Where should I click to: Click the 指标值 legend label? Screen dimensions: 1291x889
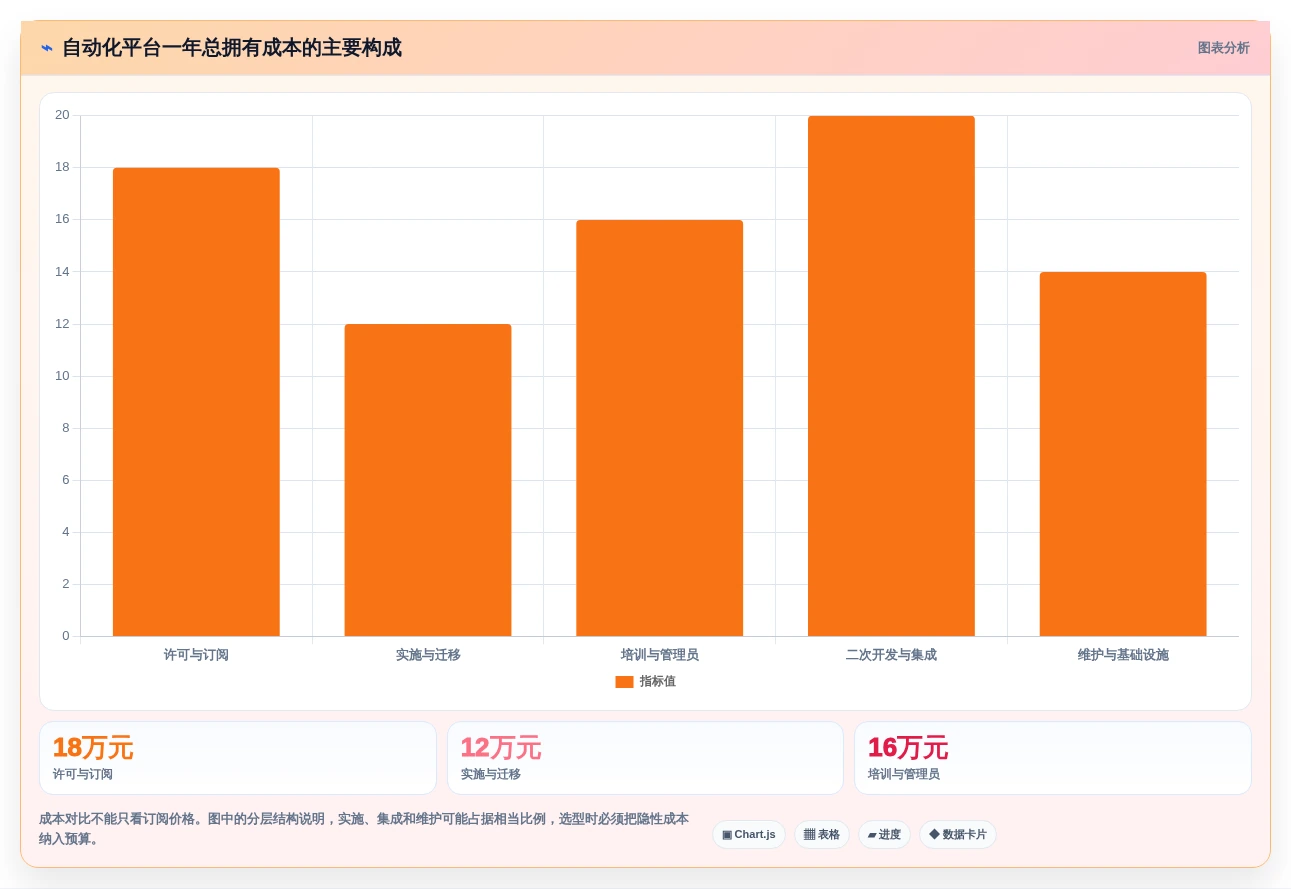tap(658, 682)
